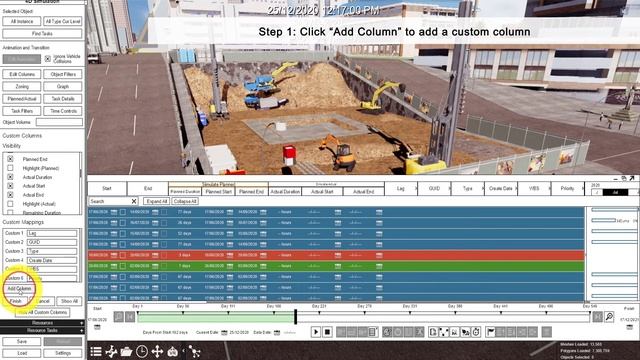Toggle Ignore Vehicle Collisions checkbox

pyautogui.click(x=48, y=59)
